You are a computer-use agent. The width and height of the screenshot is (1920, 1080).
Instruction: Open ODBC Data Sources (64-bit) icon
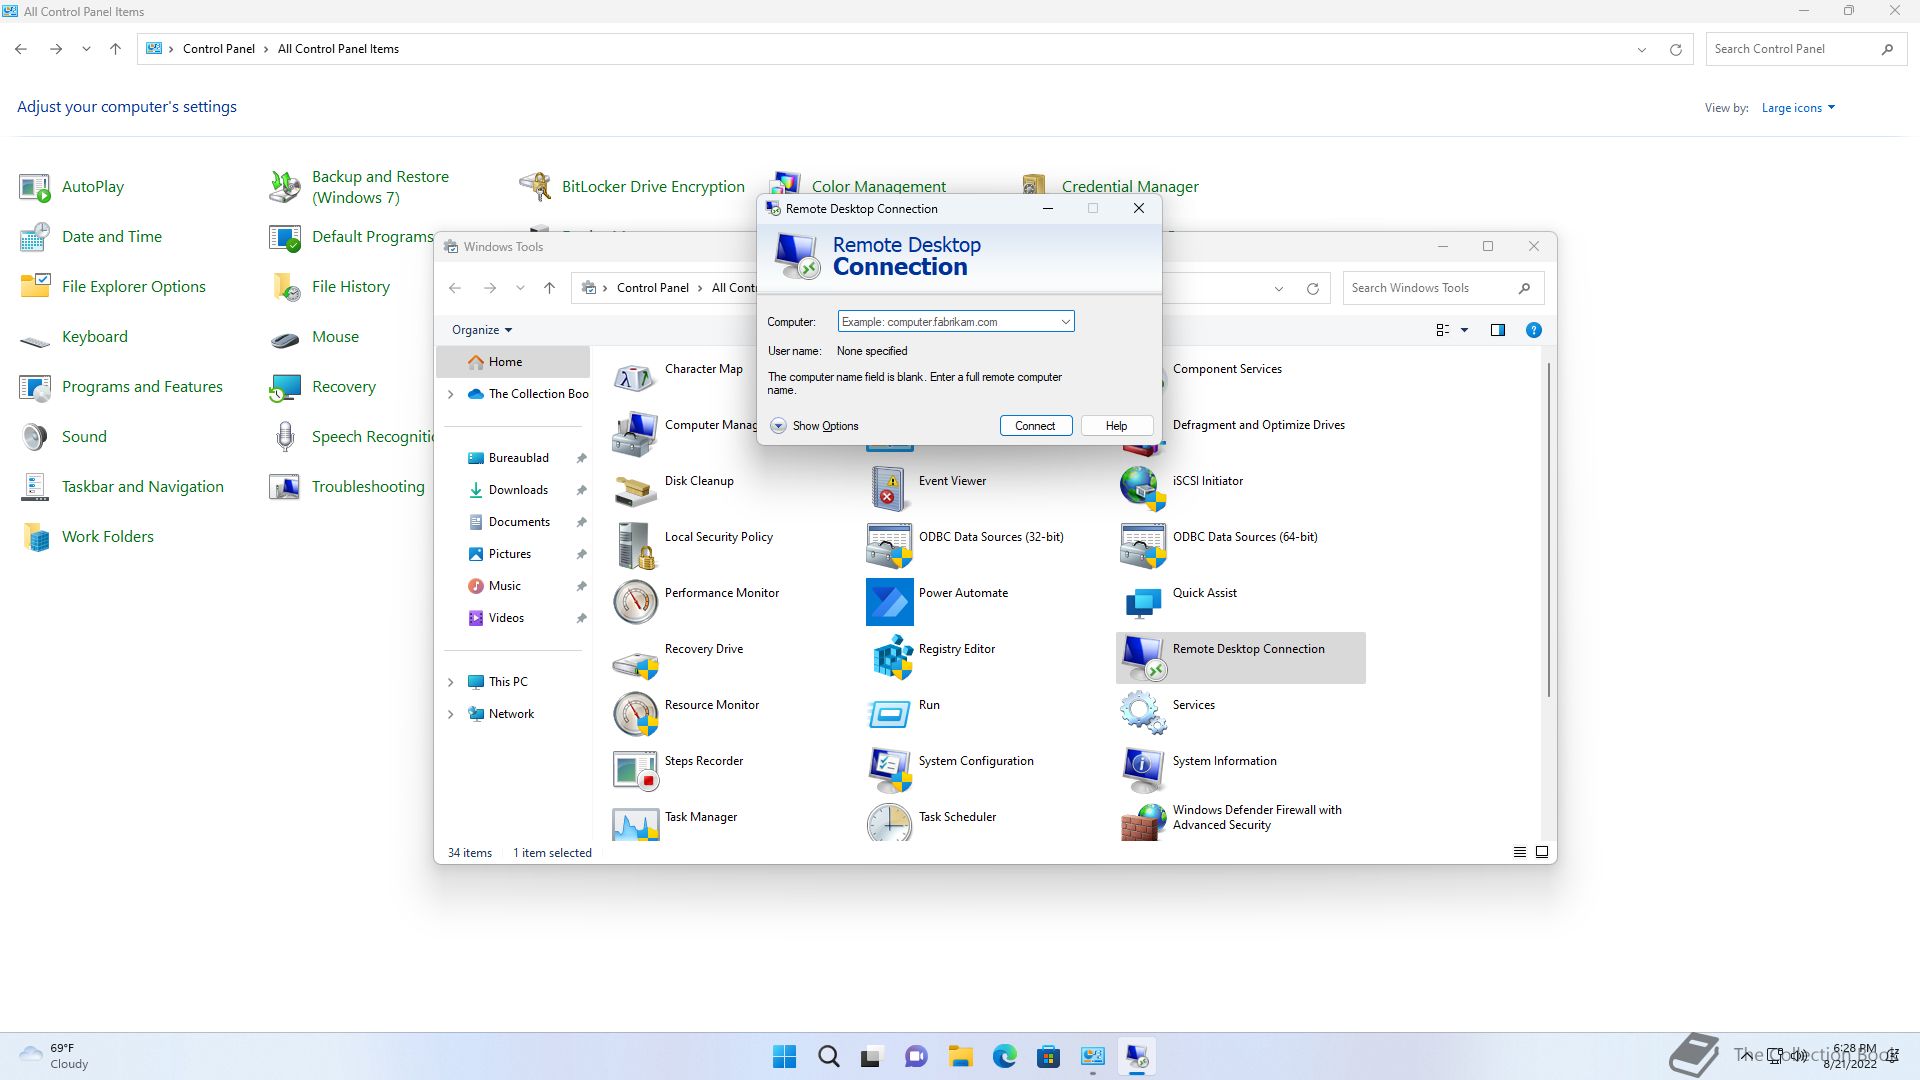pyautogui.click(x=1143, y=546)
